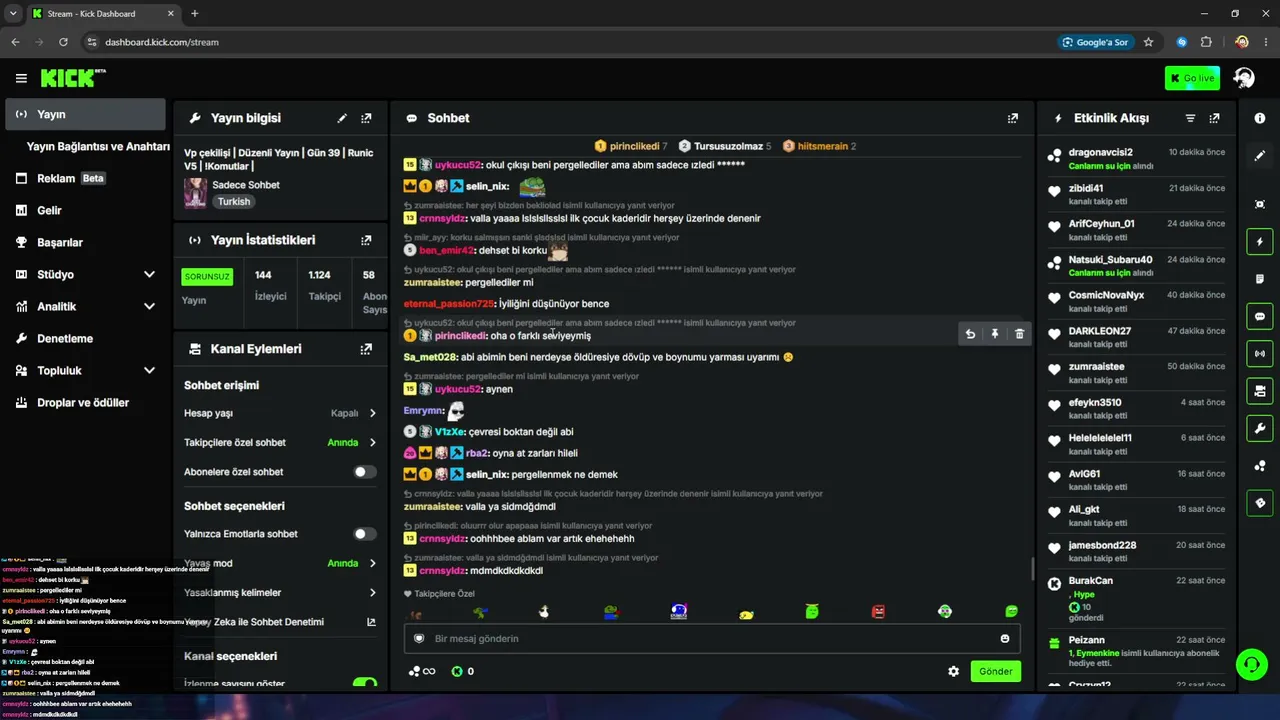Pop out the Yayın bilgisi panel
The height and width of the screenshot is (720, 1280).
(x=366, y=118)
